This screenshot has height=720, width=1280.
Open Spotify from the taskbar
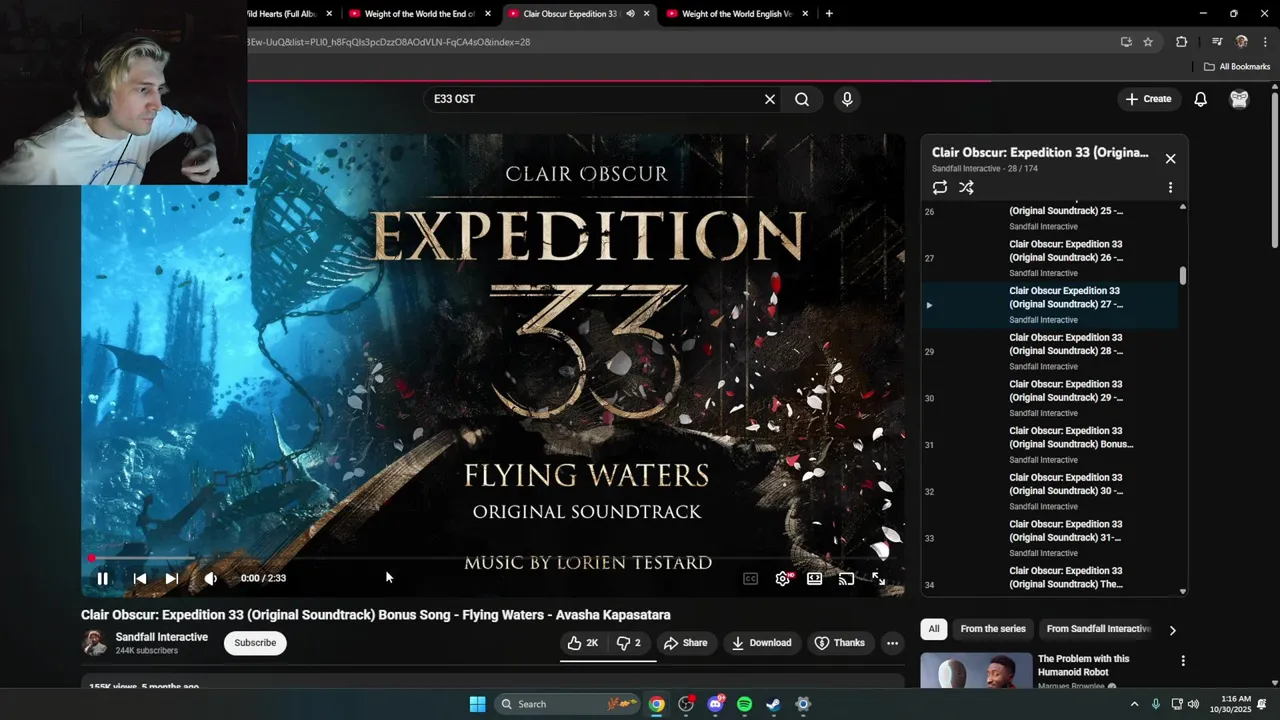pos(744,704)
